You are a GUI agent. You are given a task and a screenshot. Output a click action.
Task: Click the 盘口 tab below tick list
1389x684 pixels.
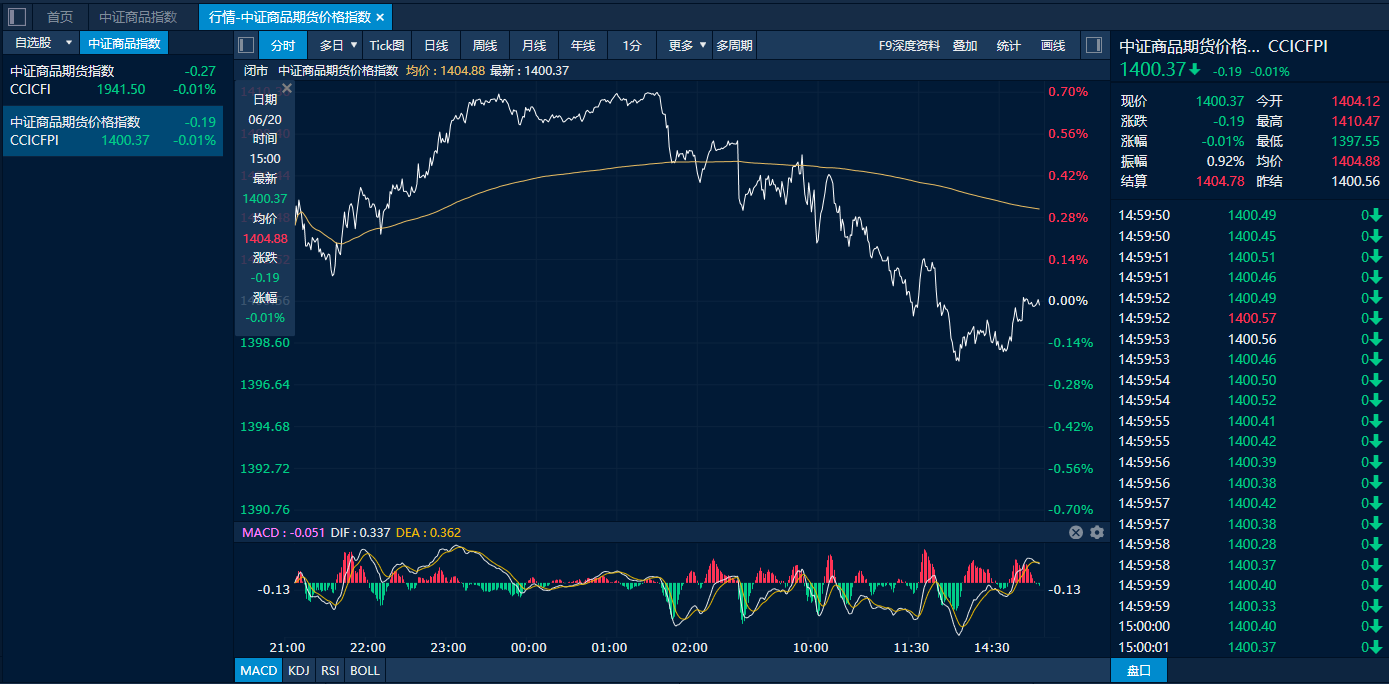tap(1138, 670)
